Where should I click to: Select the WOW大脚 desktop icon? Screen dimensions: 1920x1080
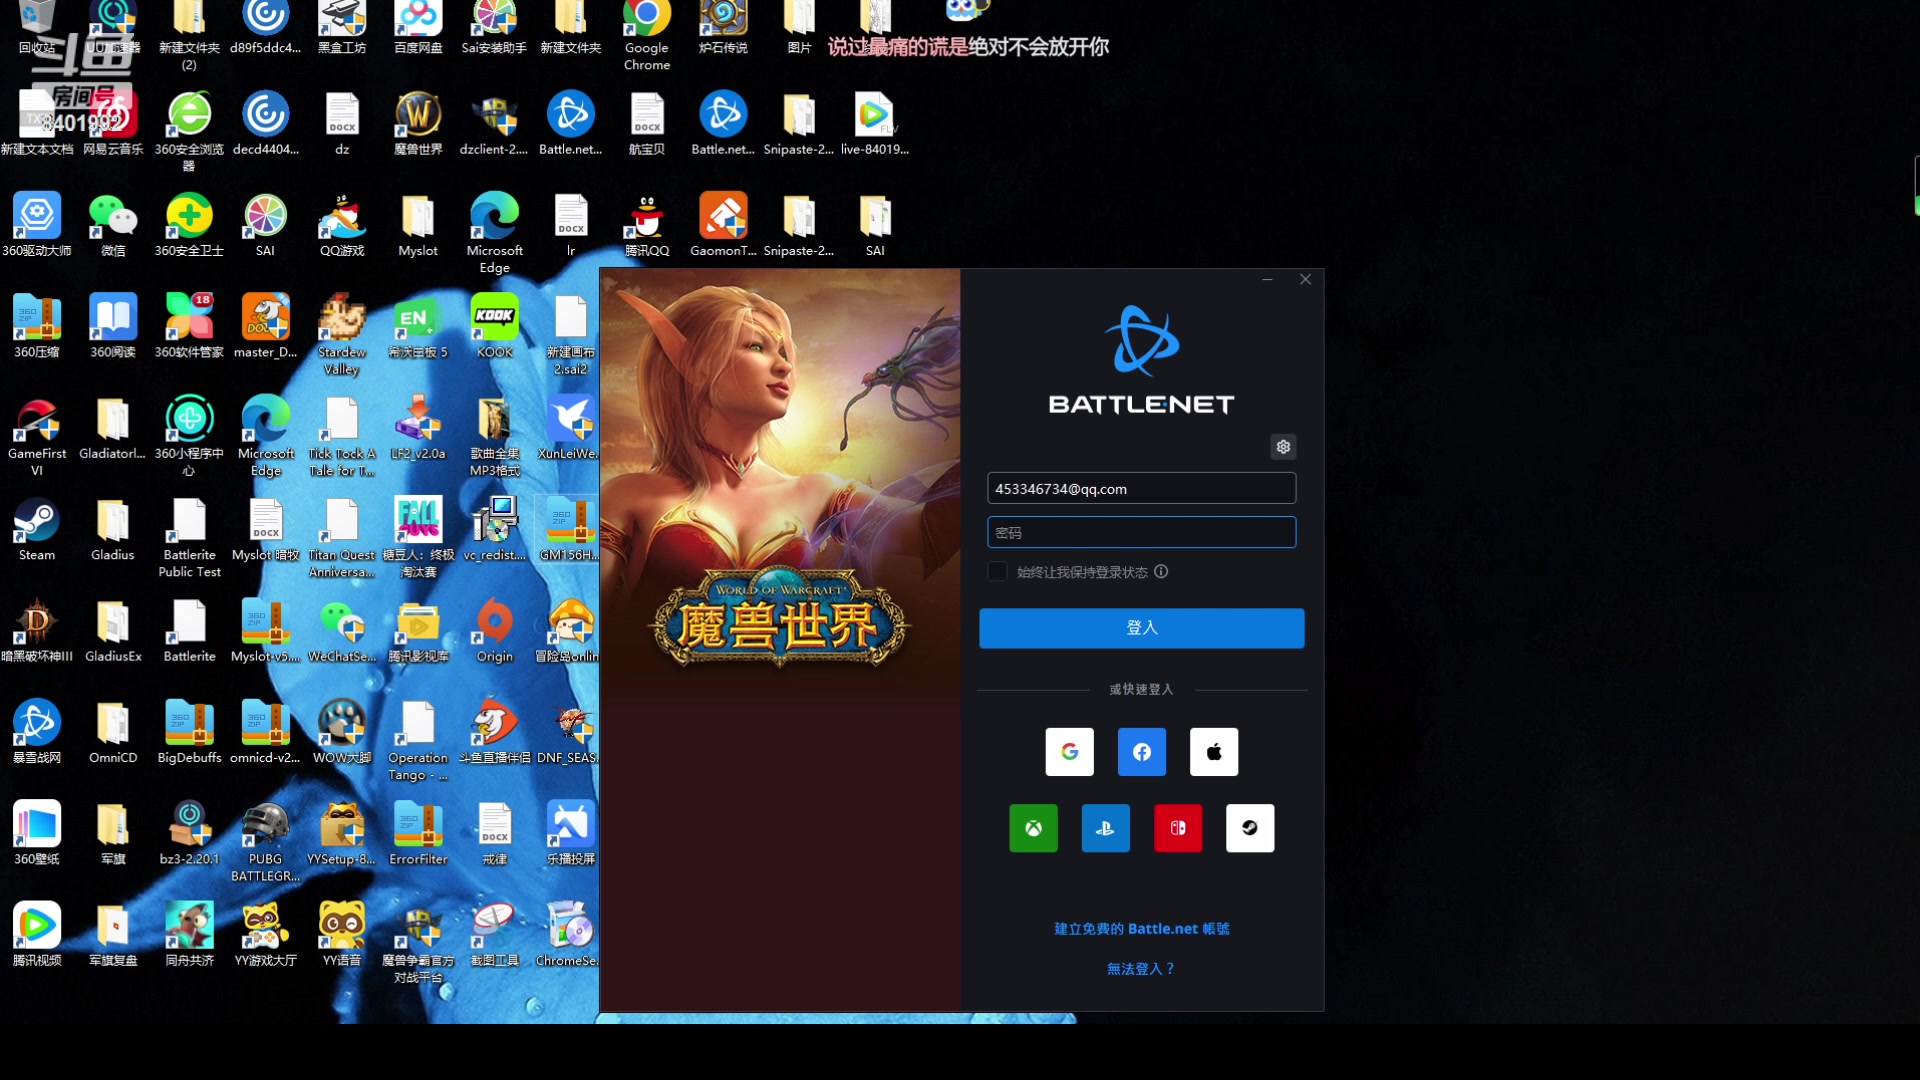point(342,732)
